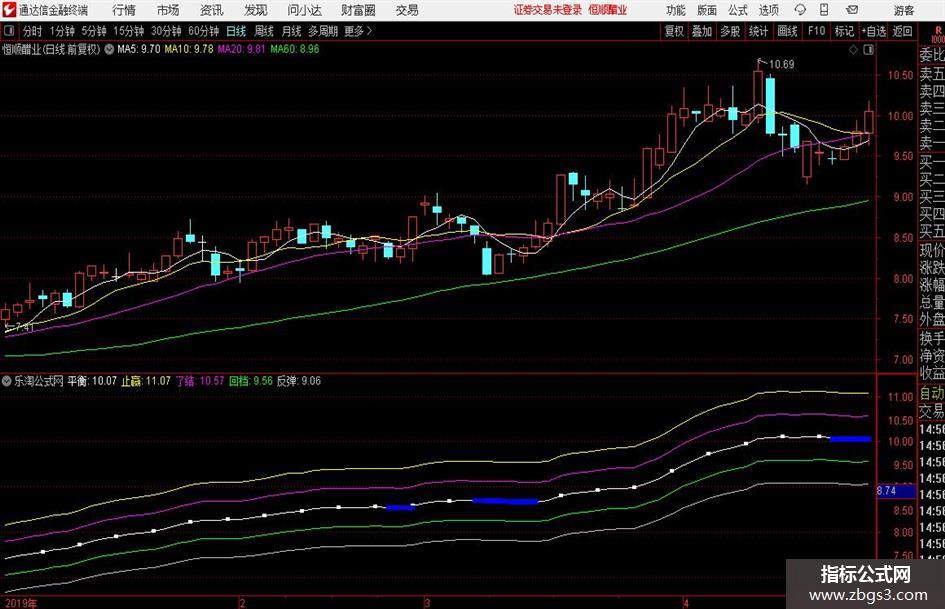Click the 回档: 9.56 indicator value
The image size is (945, 609).
click(x=251, y=381)
